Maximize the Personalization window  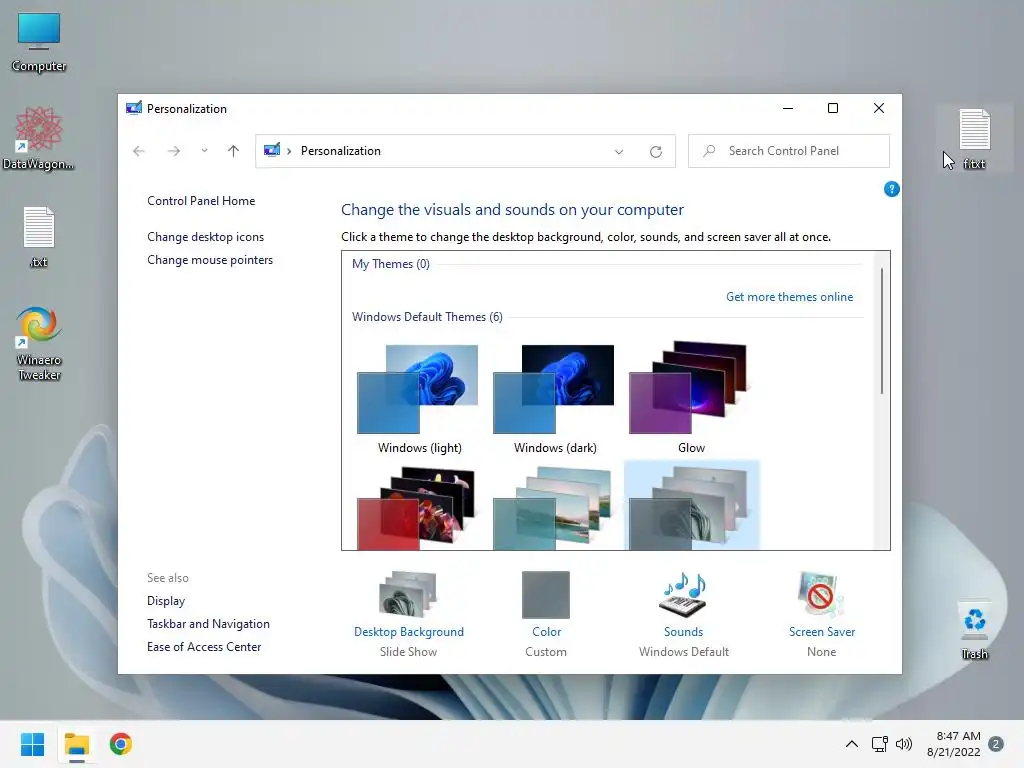(833, 108)
